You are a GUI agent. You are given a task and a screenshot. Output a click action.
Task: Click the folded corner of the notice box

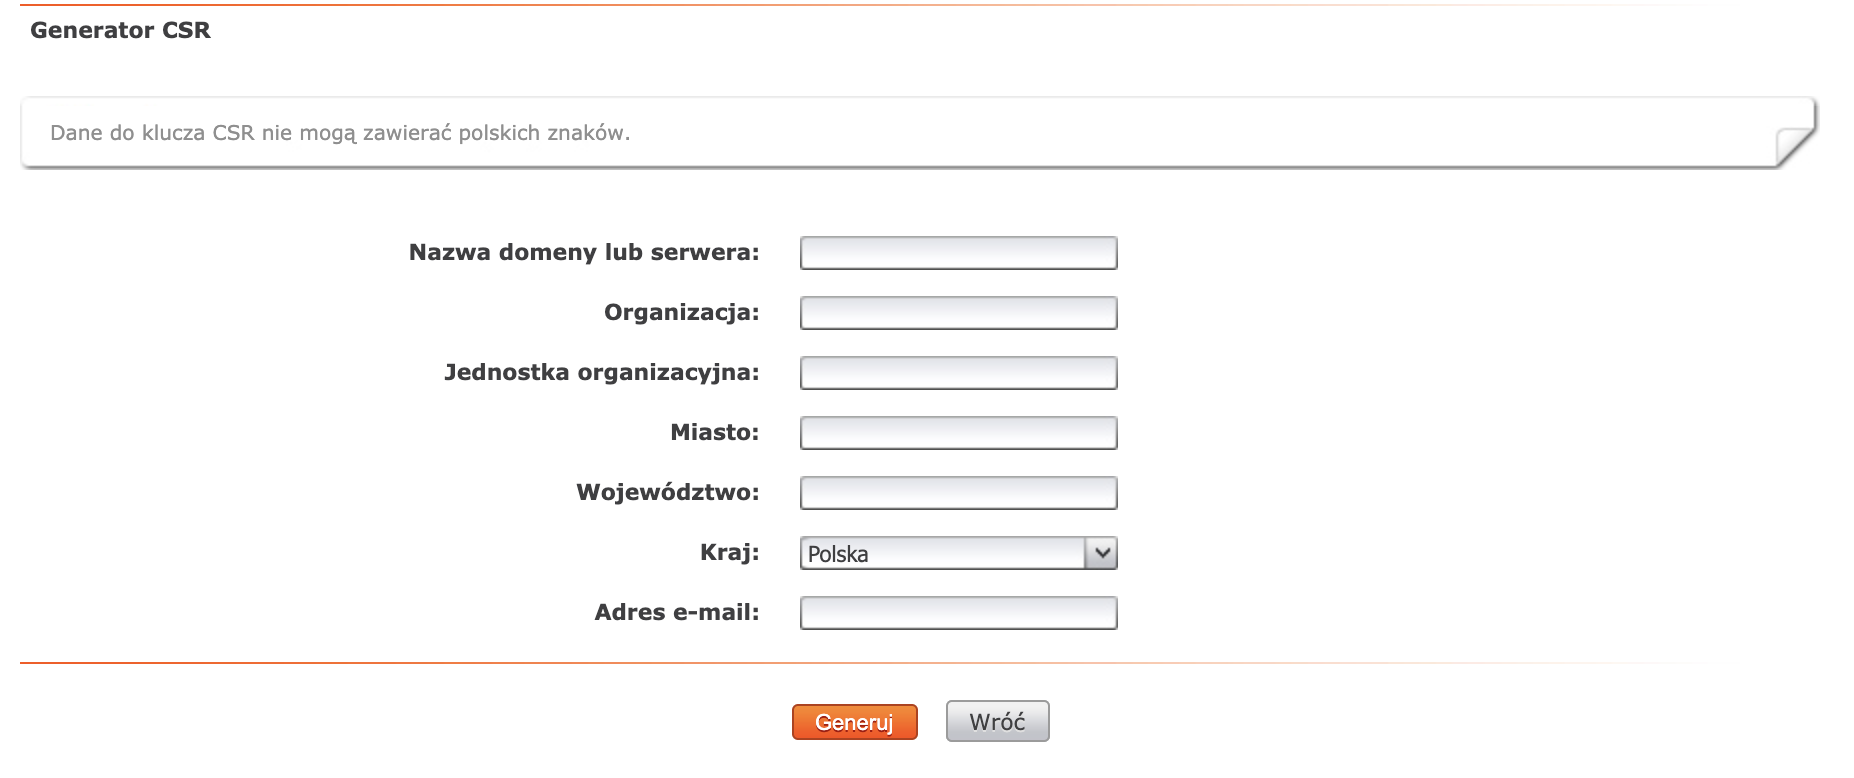tap(1795, 147)
